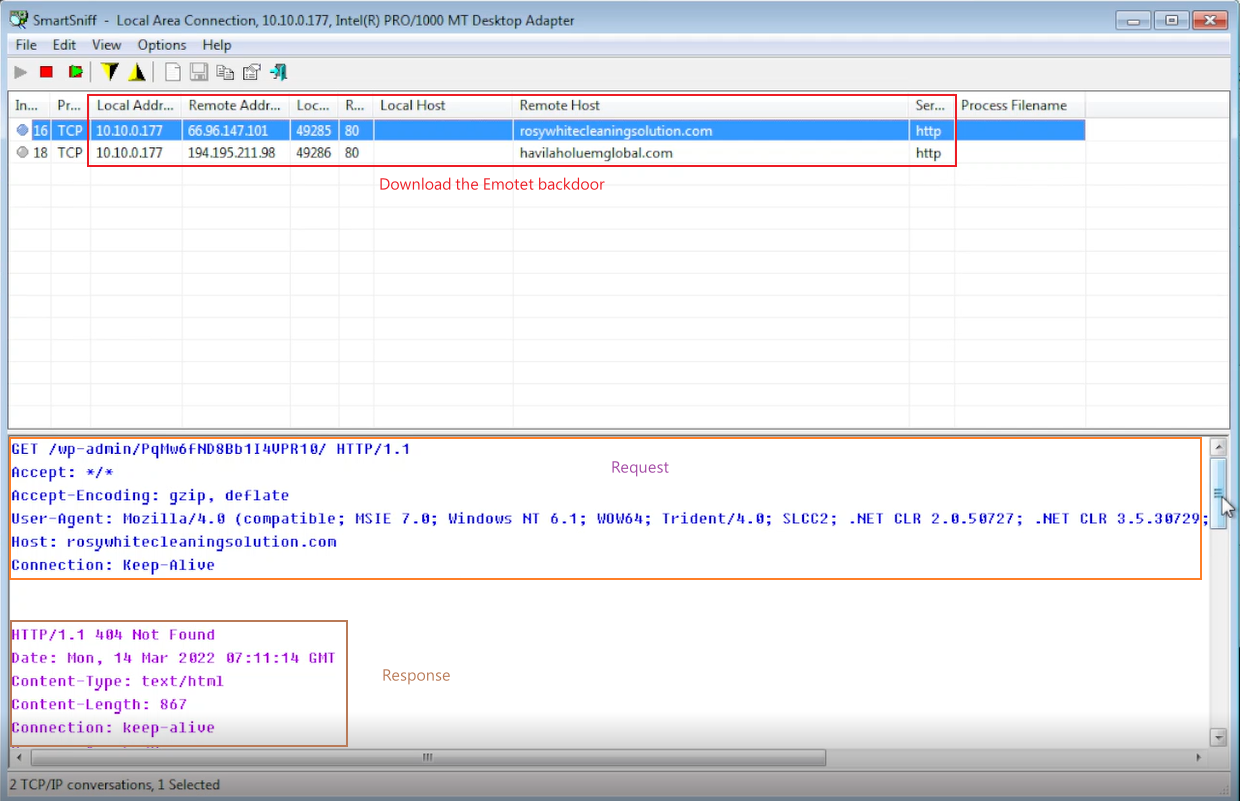Select the rosywhitecleaningsolution.com connection row
1240x801 pixels.
tap(616, 130)
